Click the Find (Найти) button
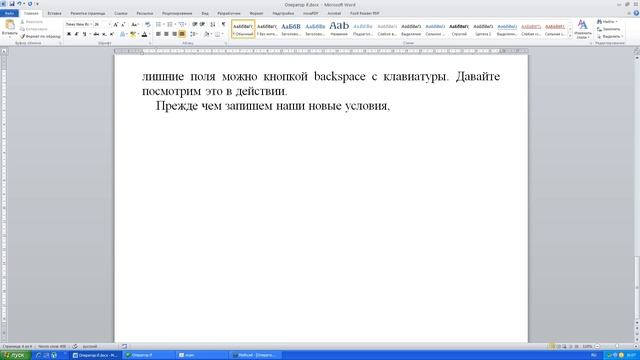Screen dimensions: 640x360 coord(608,22)
